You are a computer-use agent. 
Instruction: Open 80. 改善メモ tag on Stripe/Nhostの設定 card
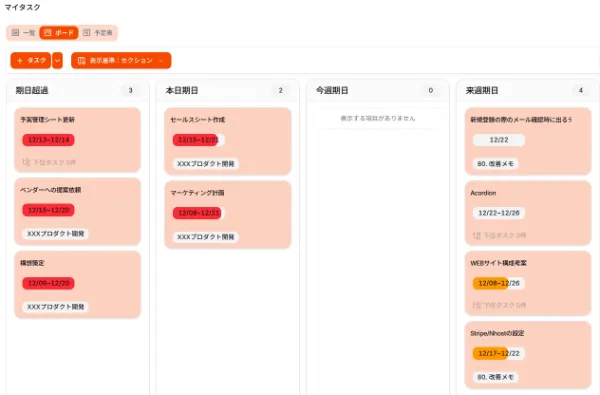coord(496,377)
